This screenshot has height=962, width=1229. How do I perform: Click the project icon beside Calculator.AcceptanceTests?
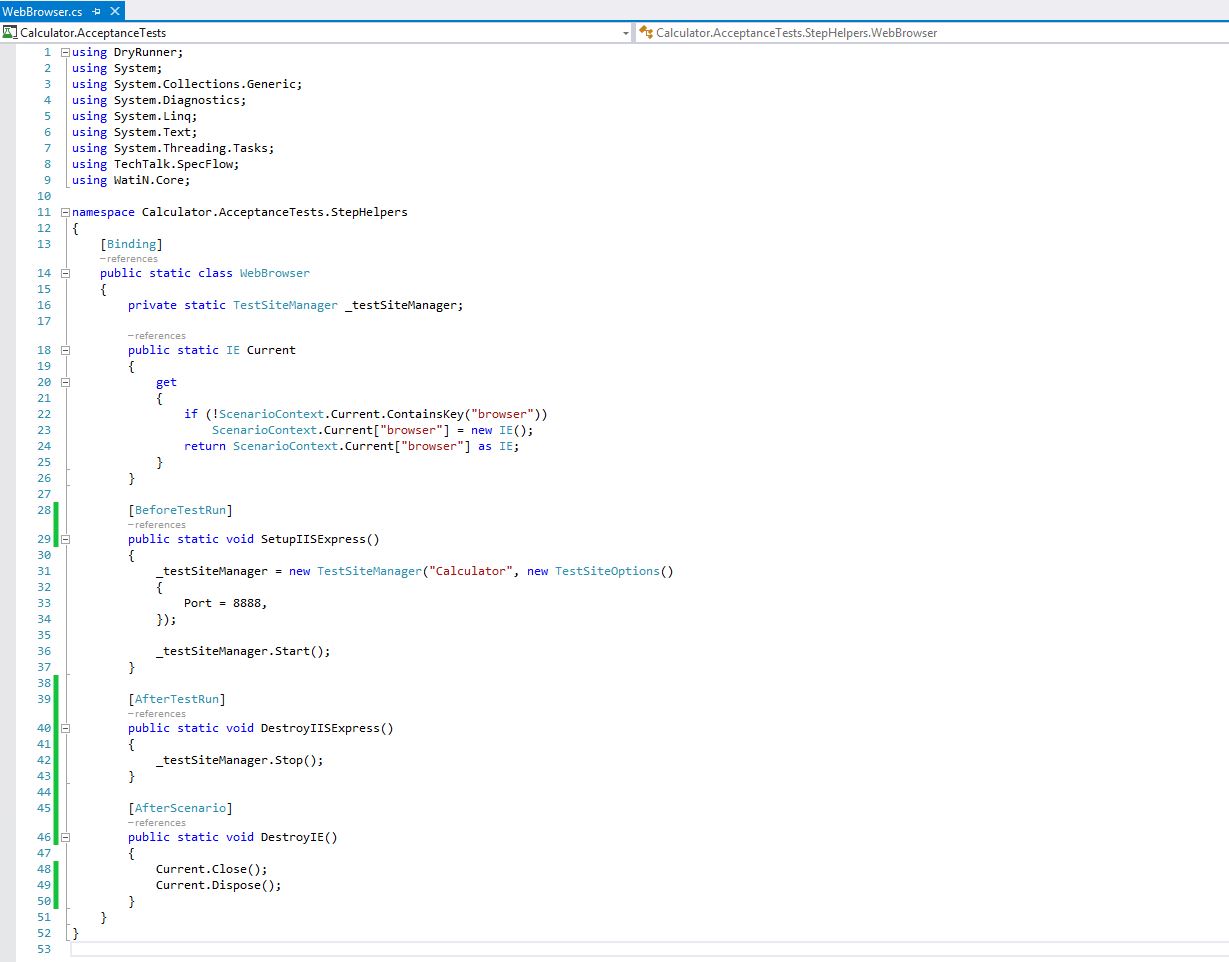tap(10, 32)
